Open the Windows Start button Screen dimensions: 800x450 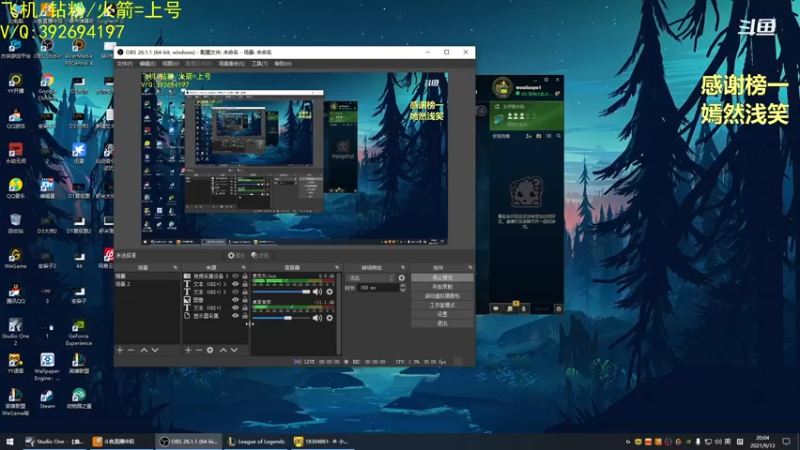9,441
